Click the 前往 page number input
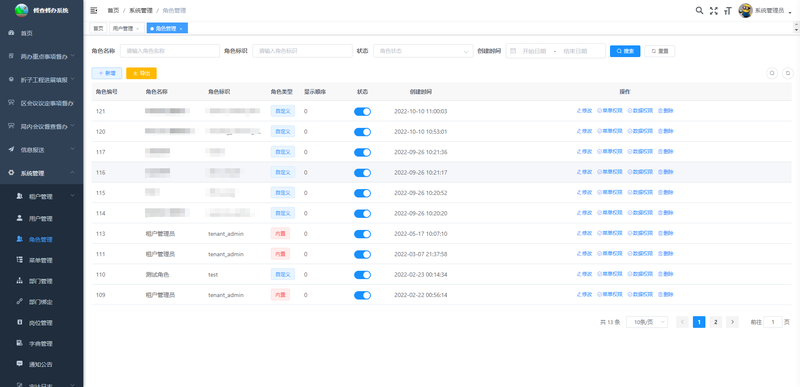800x387 pixels. click(x=773, y=322)
